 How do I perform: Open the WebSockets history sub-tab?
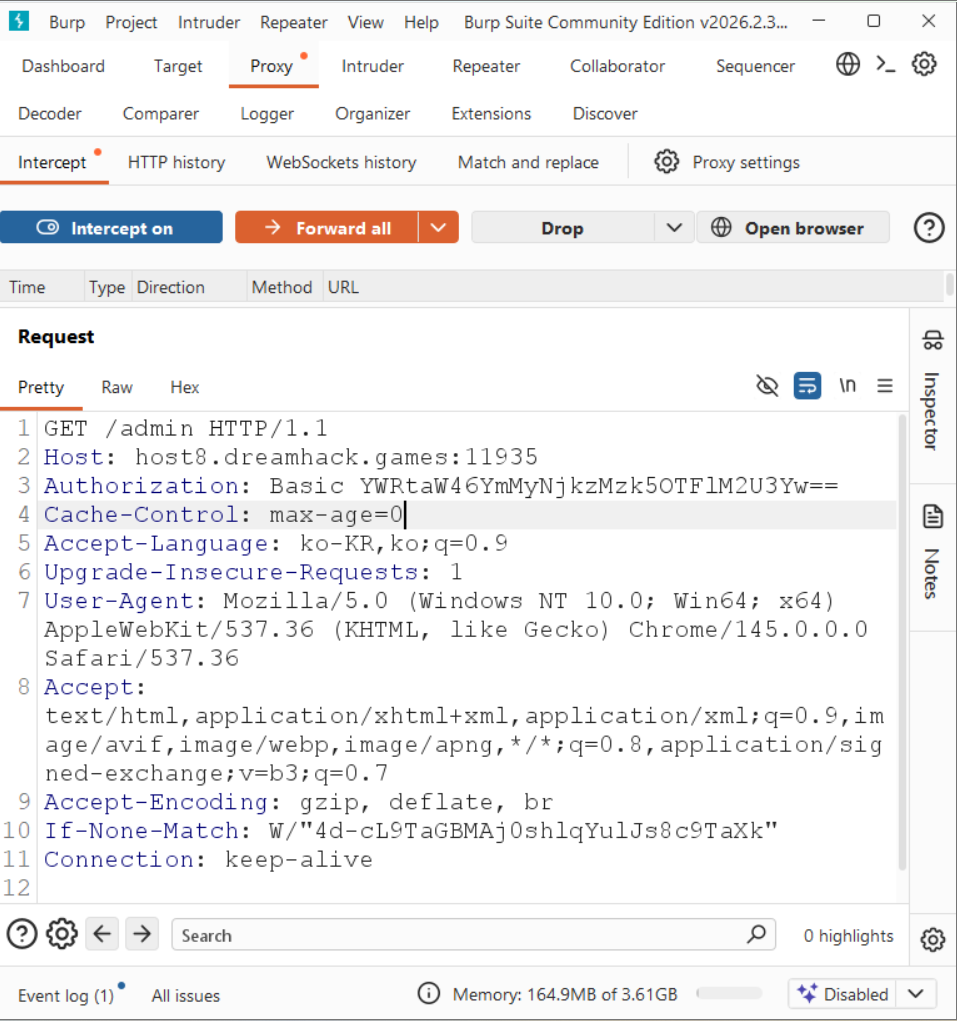coord(341,162)
